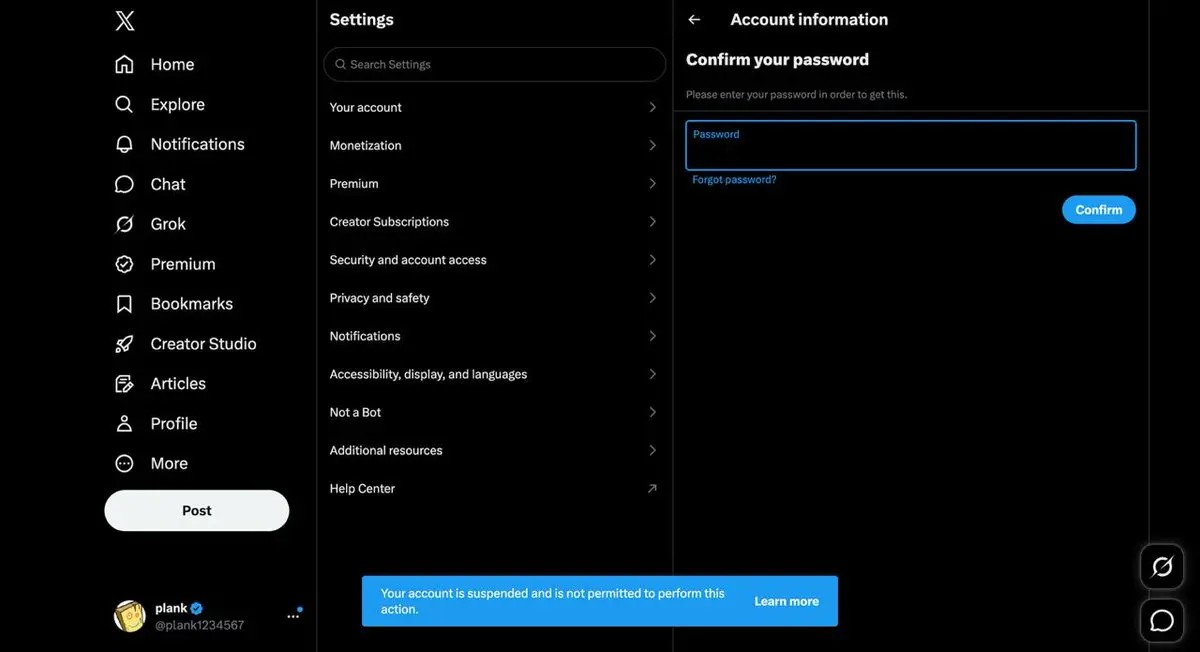Screen dimensions: 1200x652
Task: Go back with the left arrow icon
Action: click(x=694, y=20)
